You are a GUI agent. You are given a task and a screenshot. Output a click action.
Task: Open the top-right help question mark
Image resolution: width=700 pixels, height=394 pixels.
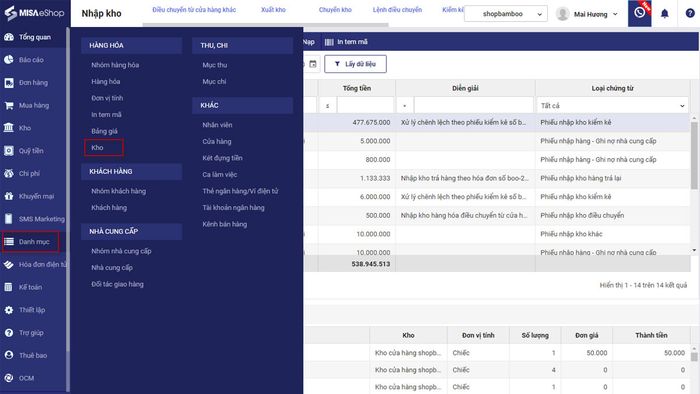coord(690,13)
